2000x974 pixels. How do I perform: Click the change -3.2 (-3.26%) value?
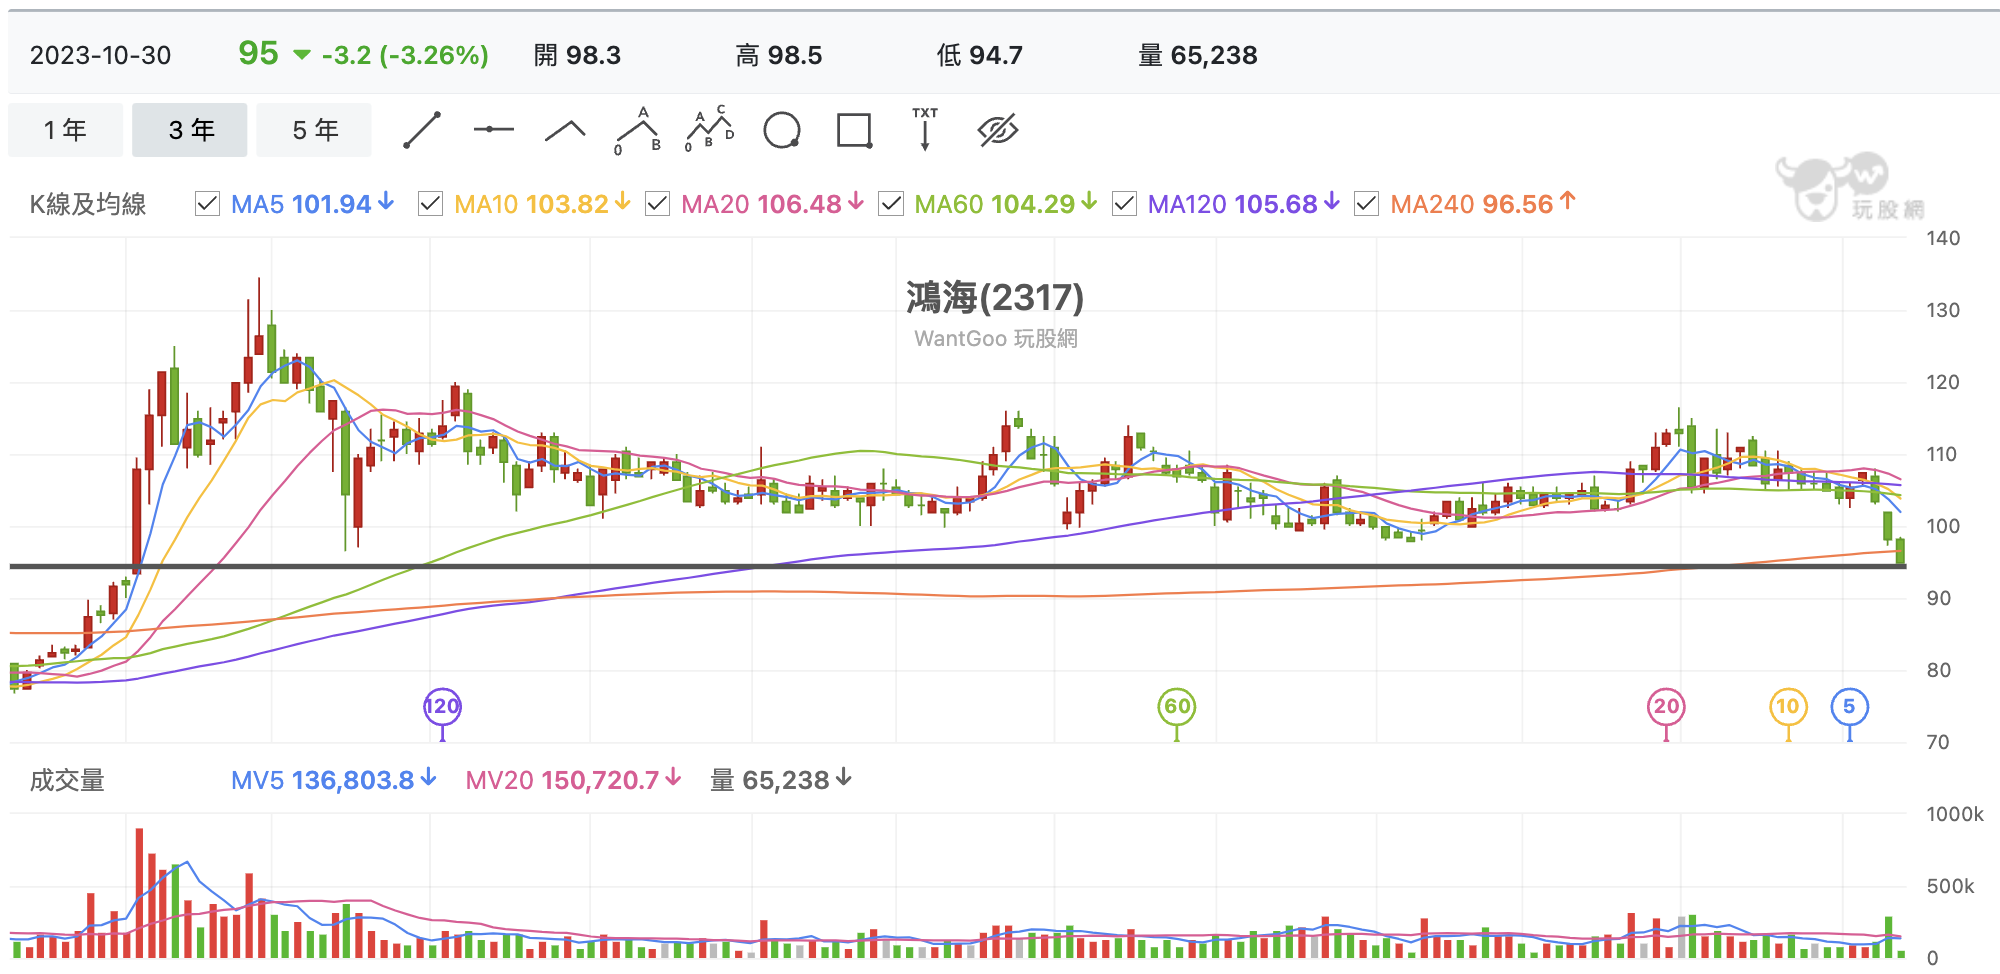point(405,55)
